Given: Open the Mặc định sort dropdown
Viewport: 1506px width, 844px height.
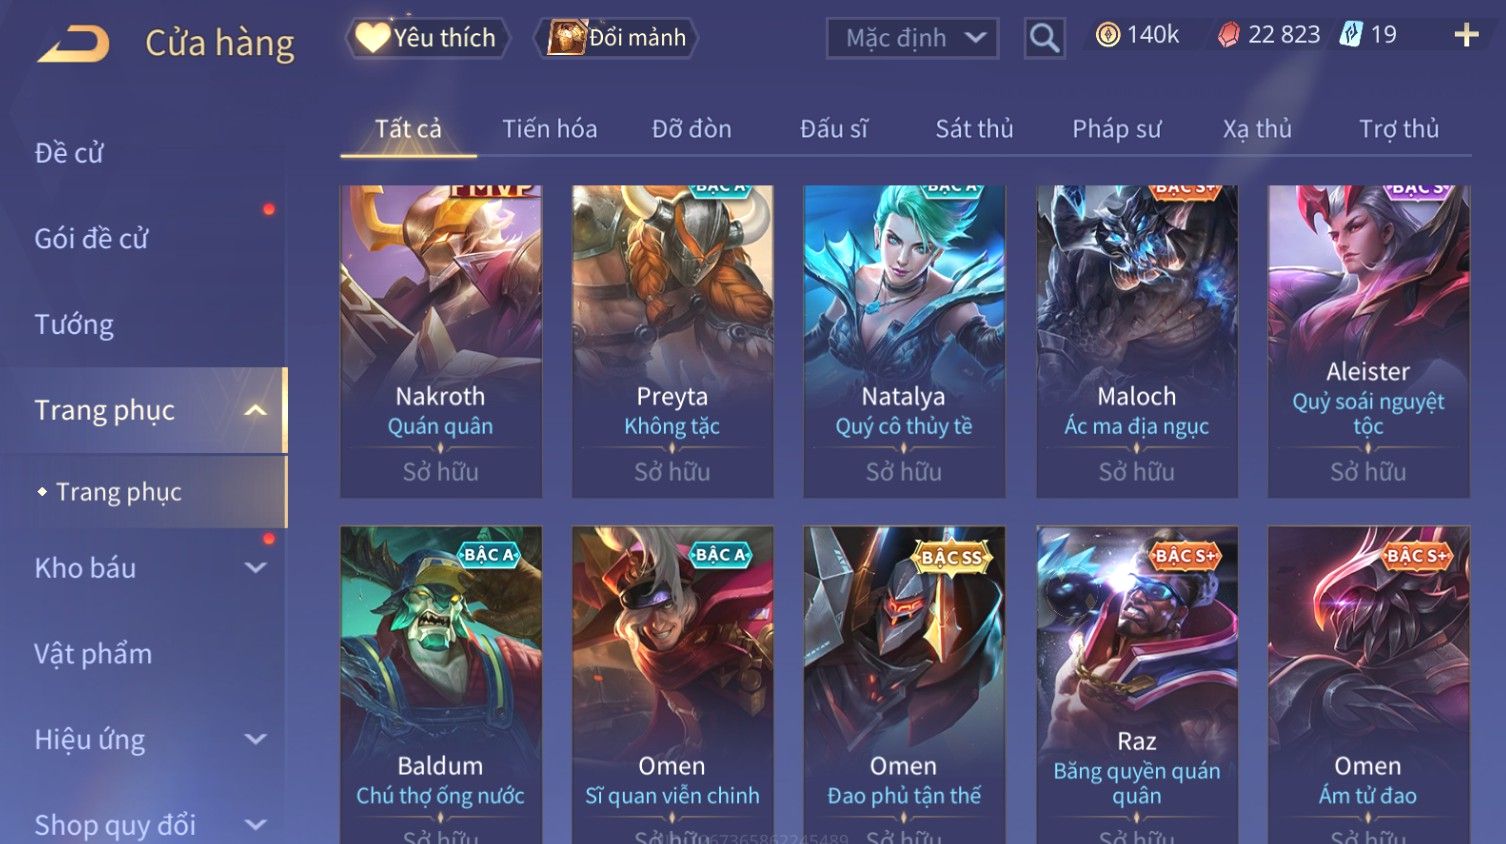Looking at the screenshot, I should click(x=912, y=39).
